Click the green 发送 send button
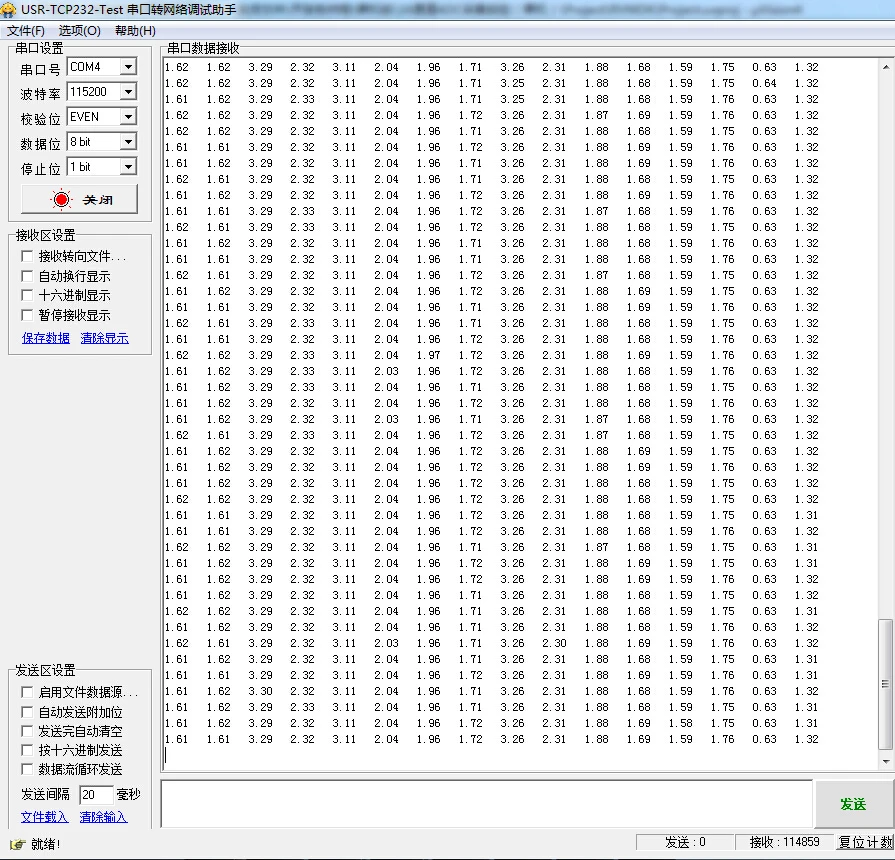The width and height of the screenshot is (895, 860). [x=853, y=804]
